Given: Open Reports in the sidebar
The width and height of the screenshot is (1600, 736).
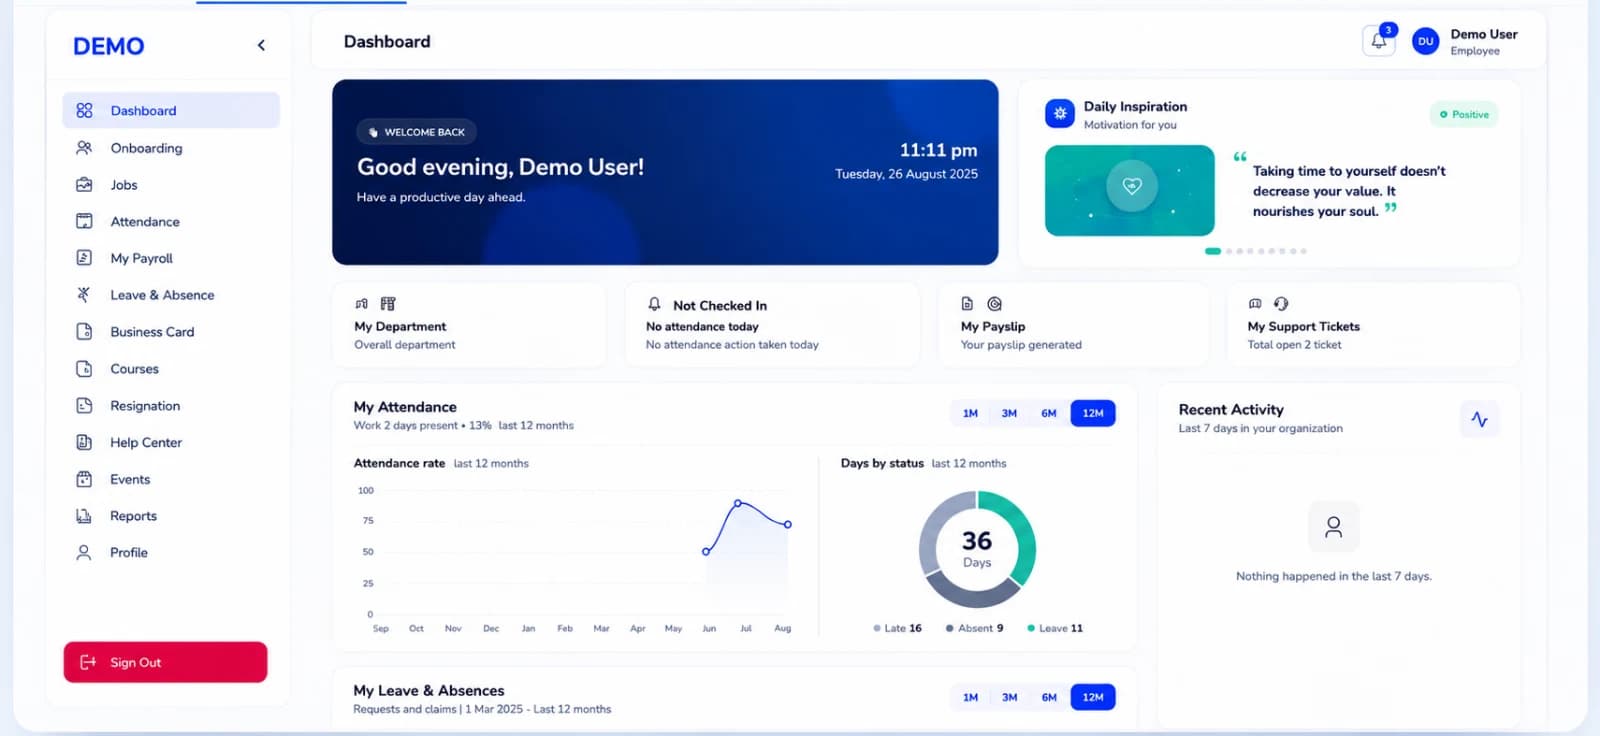Looking at the screenshot, I should coord(171,516).
